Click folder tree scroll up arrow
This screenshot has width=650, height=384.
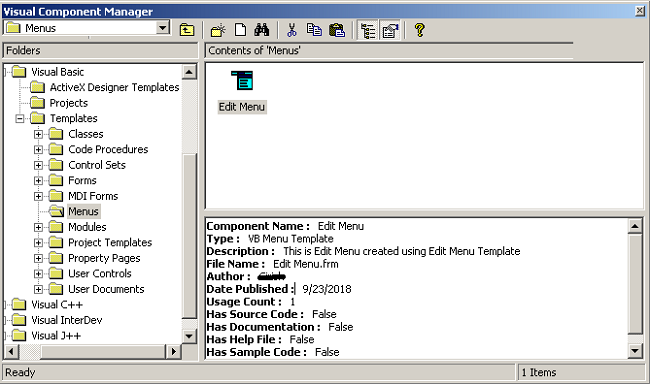(189, 72)
